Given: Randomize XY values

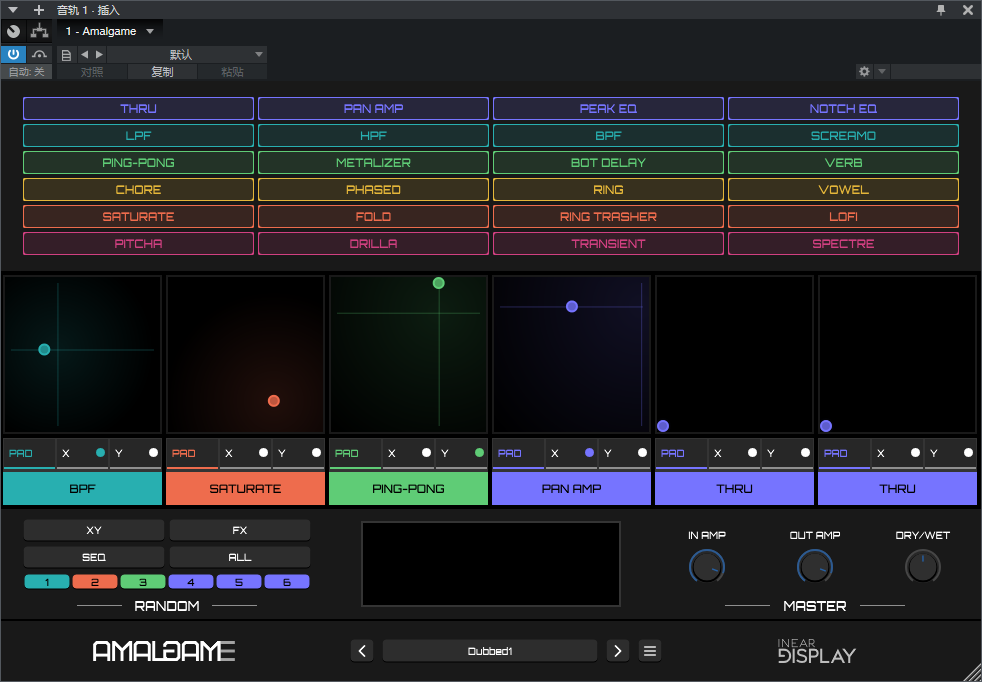Looking at the screenshot, I should pyautogui.click(x=94, y=530).
